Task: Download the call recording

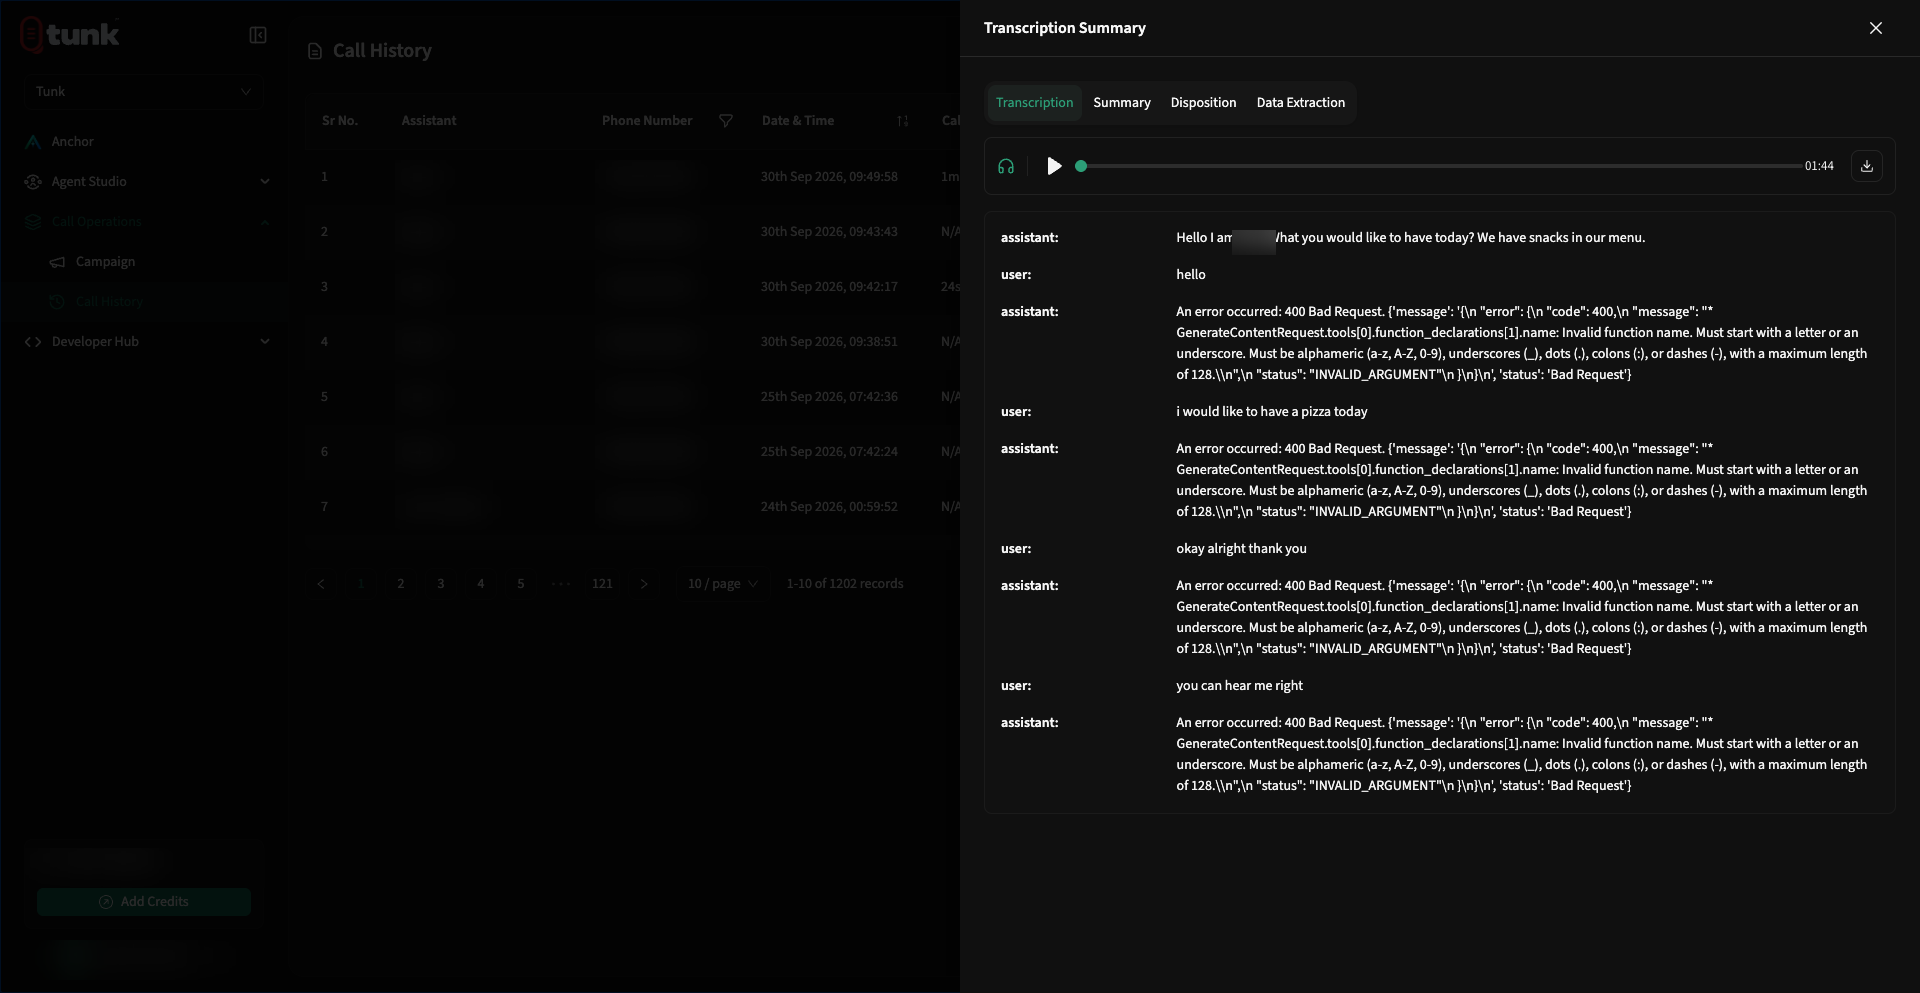Action: point(1866,166)
